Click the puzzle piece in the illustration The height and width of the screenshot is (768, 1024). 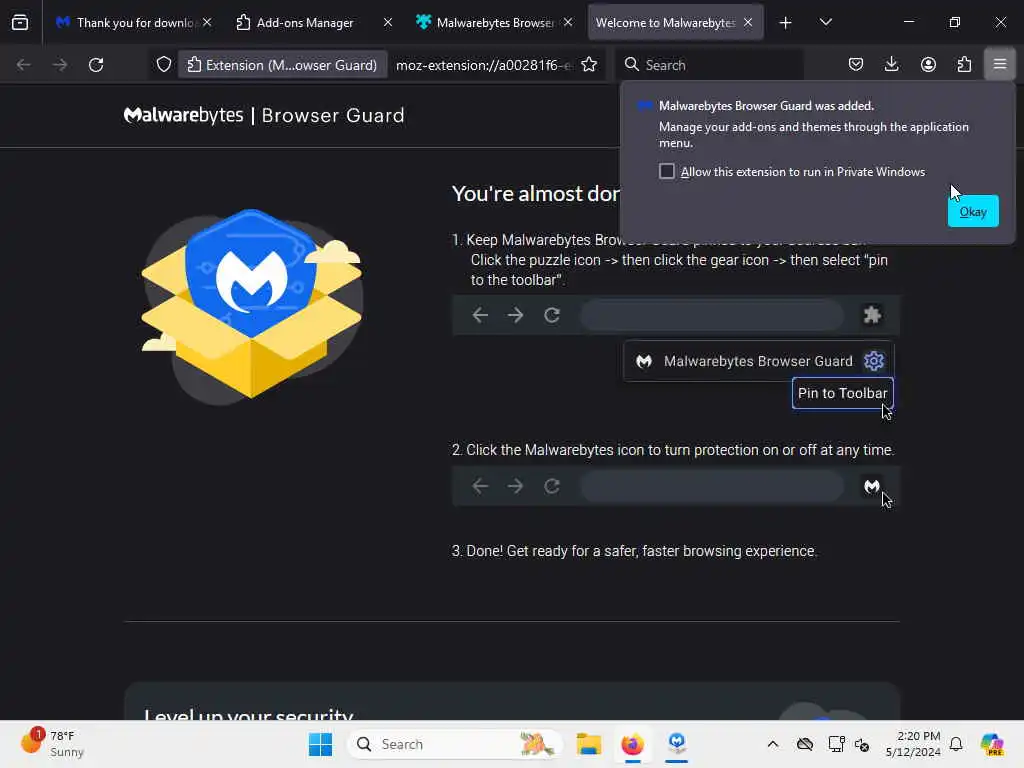click(x=872, y=315)
